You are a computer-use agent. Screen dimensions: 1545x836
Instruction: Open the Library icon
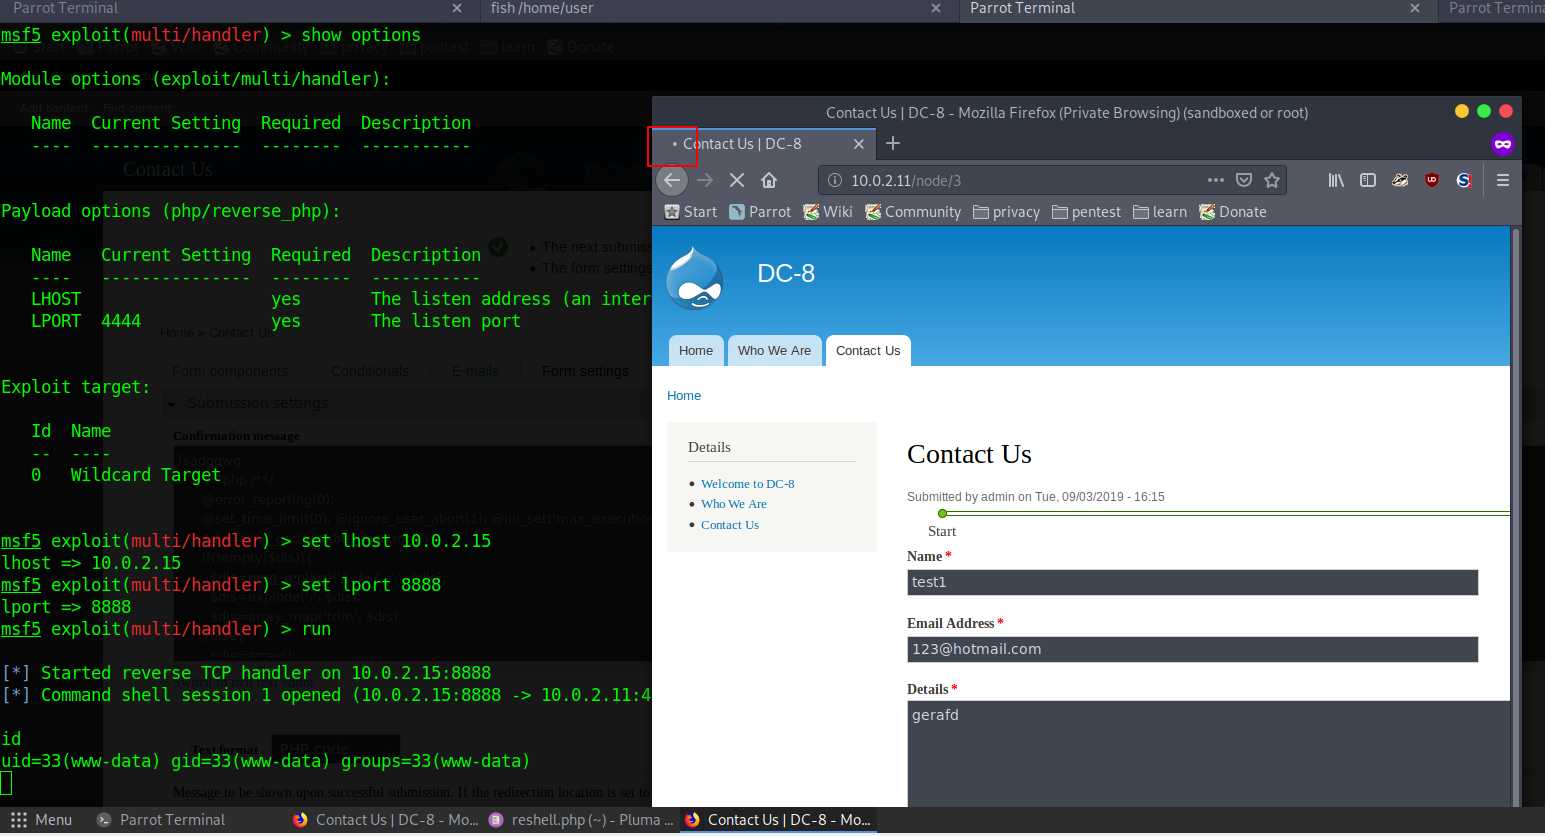tap(1336, 180)
